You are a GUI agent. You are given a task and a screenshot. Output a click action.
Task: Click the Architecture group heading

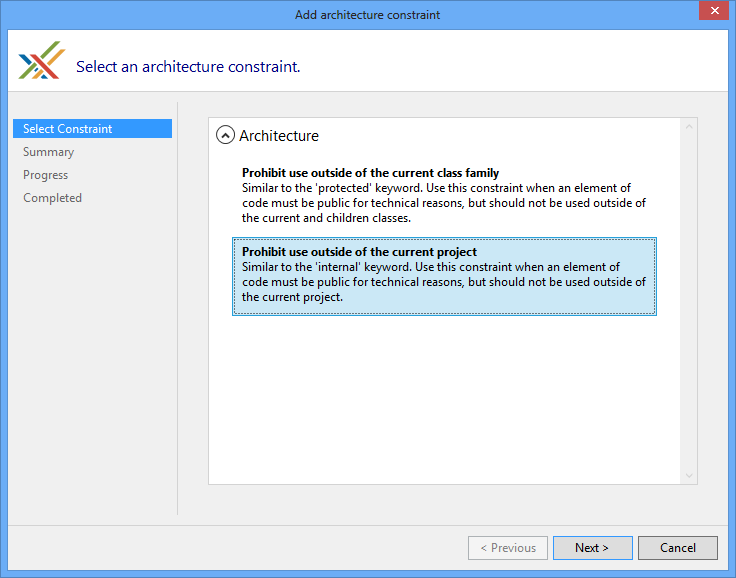(279, 136)
